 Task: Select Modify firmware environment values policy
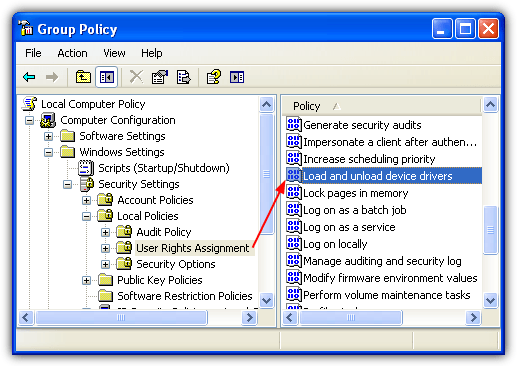(390, 278)
